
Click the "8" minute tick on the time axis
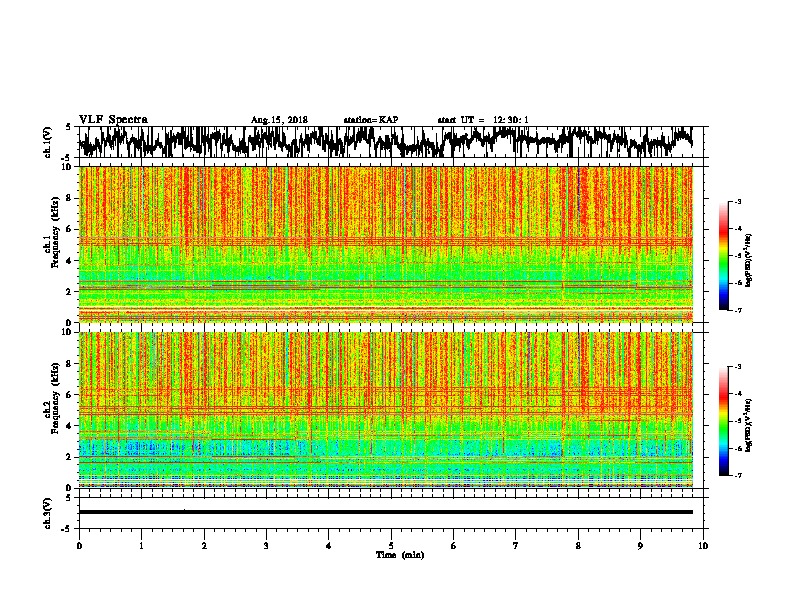point(578,546)
